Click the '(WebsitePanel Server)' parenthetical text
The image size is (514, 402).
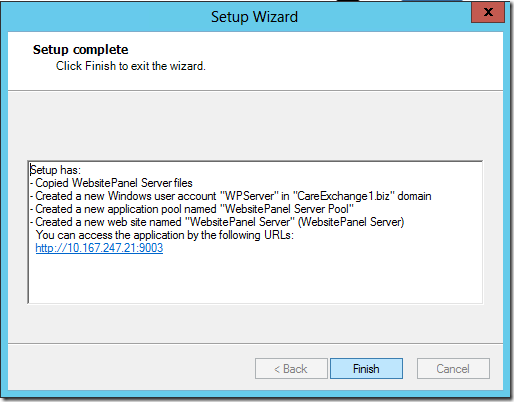pyautogui.click(x=351, y=222)
